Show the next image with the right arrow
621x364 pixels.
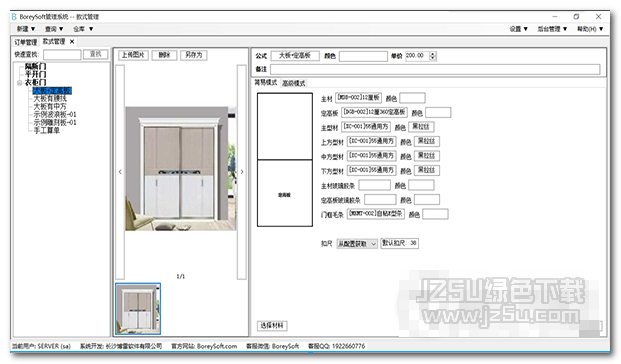point(242,172)
